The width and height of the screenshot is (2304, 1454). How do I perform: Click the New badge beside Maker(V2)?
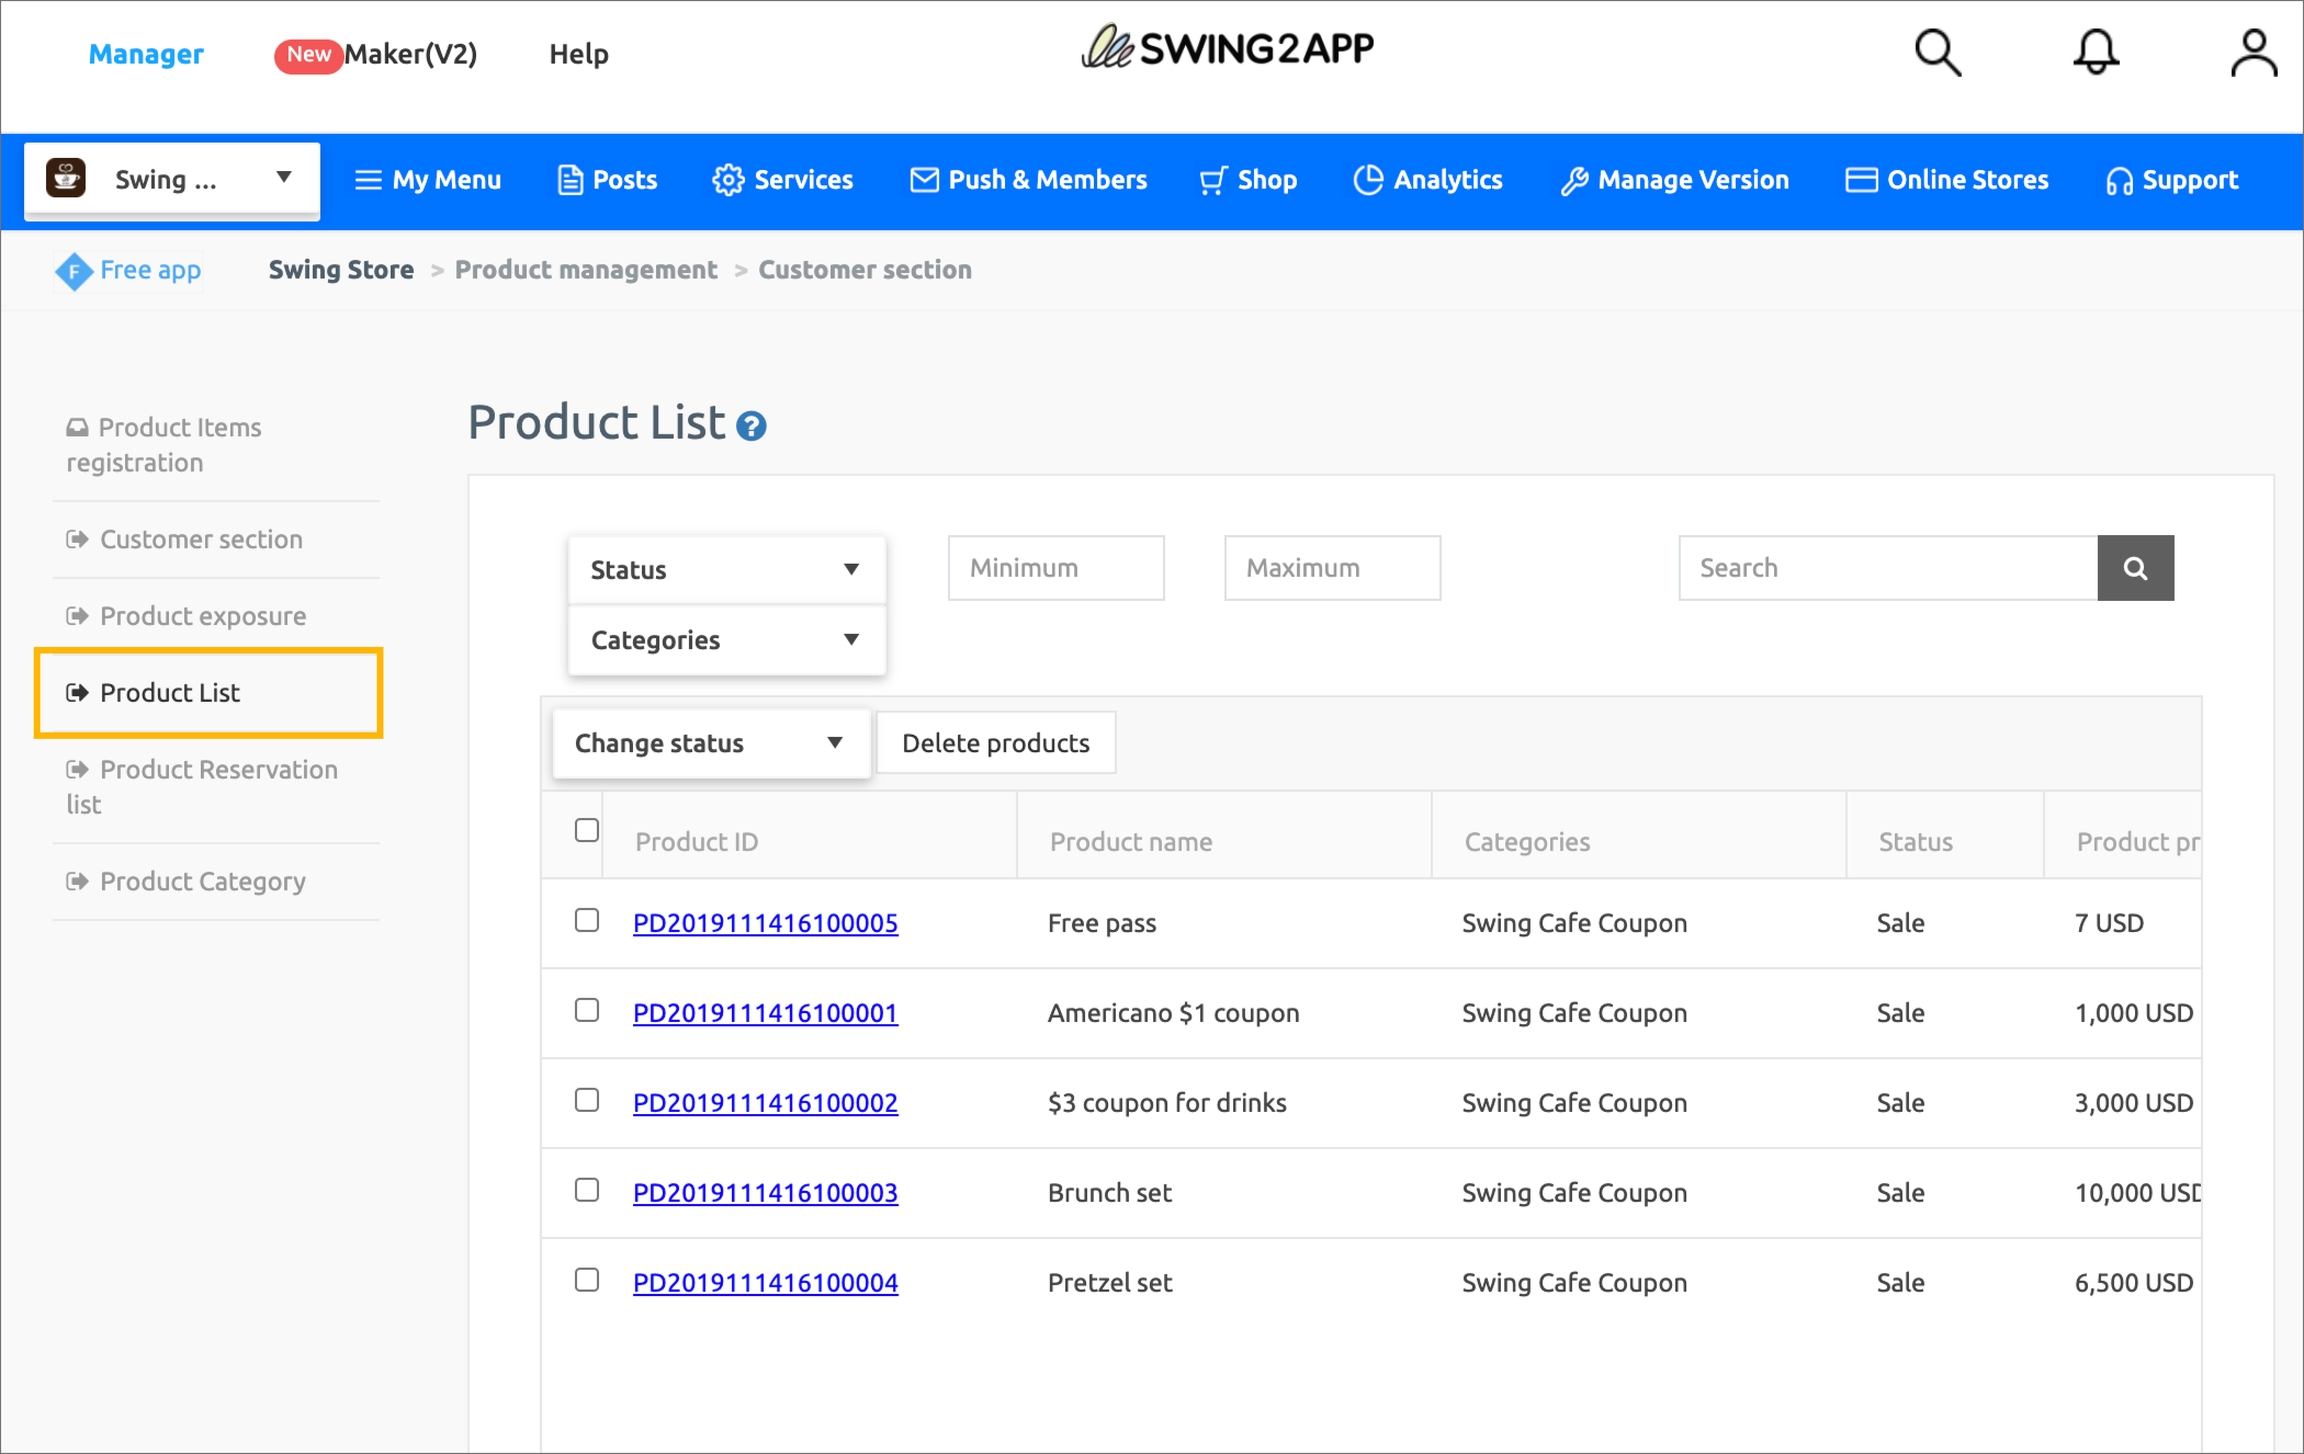(x=308, y=54)
